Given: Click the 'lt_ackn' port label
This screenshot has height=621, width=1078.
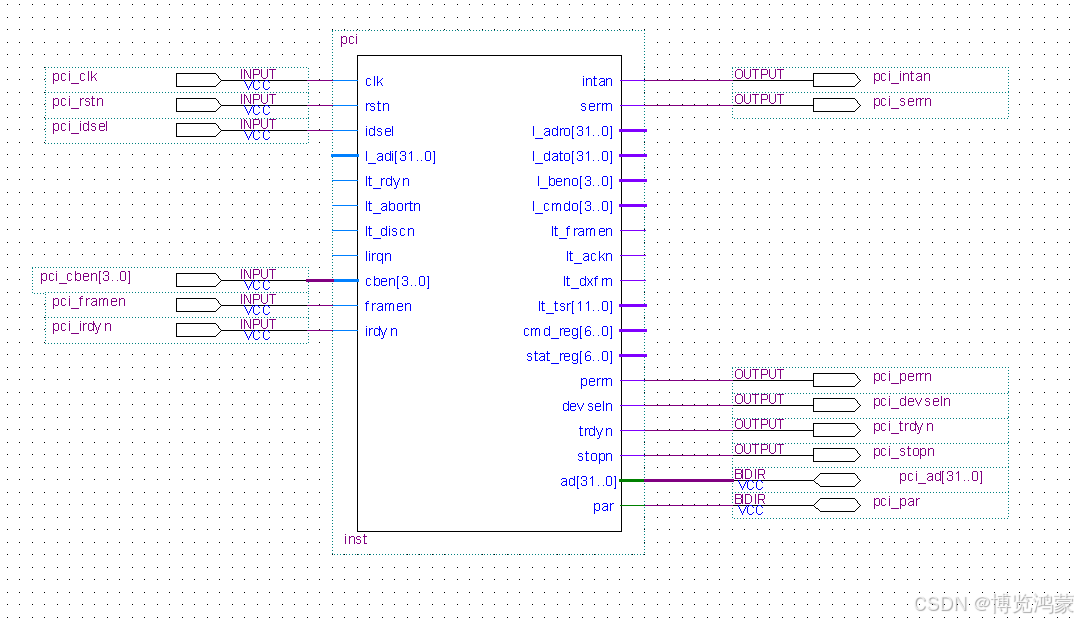Looking at the screenshot, I should click(x=589, y=256).
